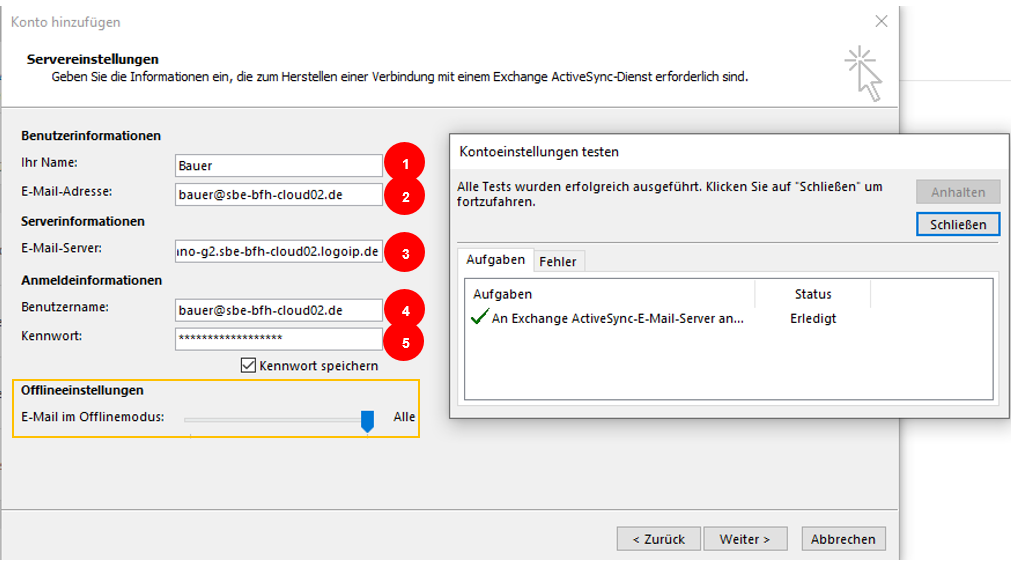1011x561 pixels.
Task: Select the Aufgaben tab
Action: [x=495, y=259]
